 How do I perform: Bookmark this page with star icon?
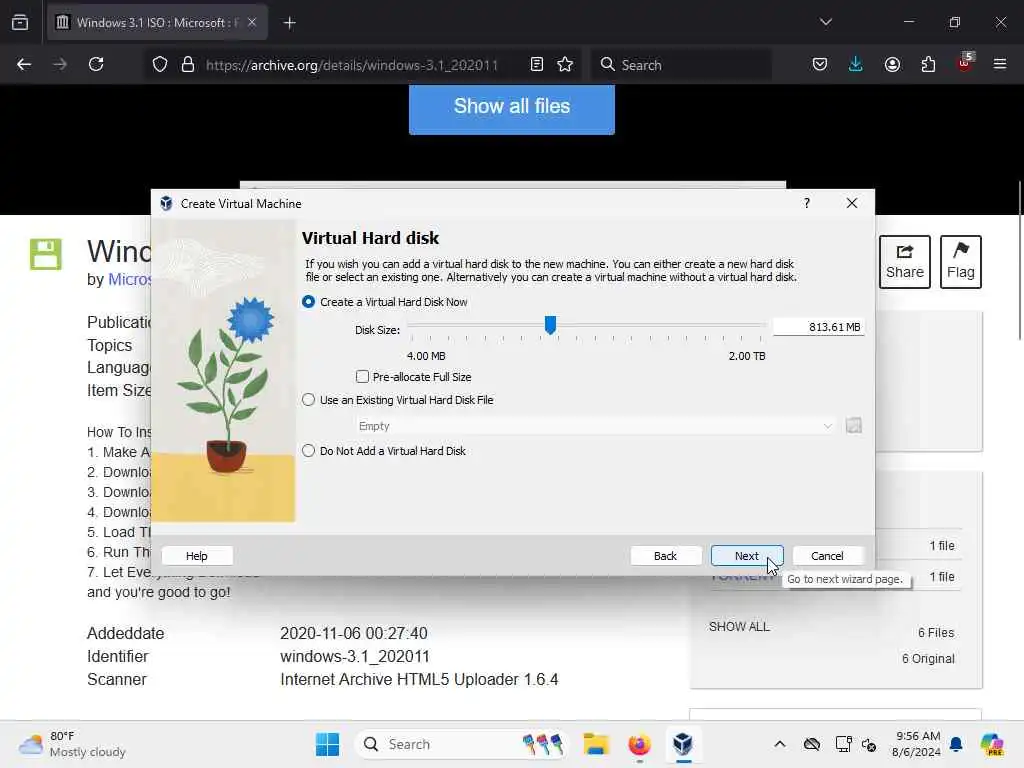point(566,65)
